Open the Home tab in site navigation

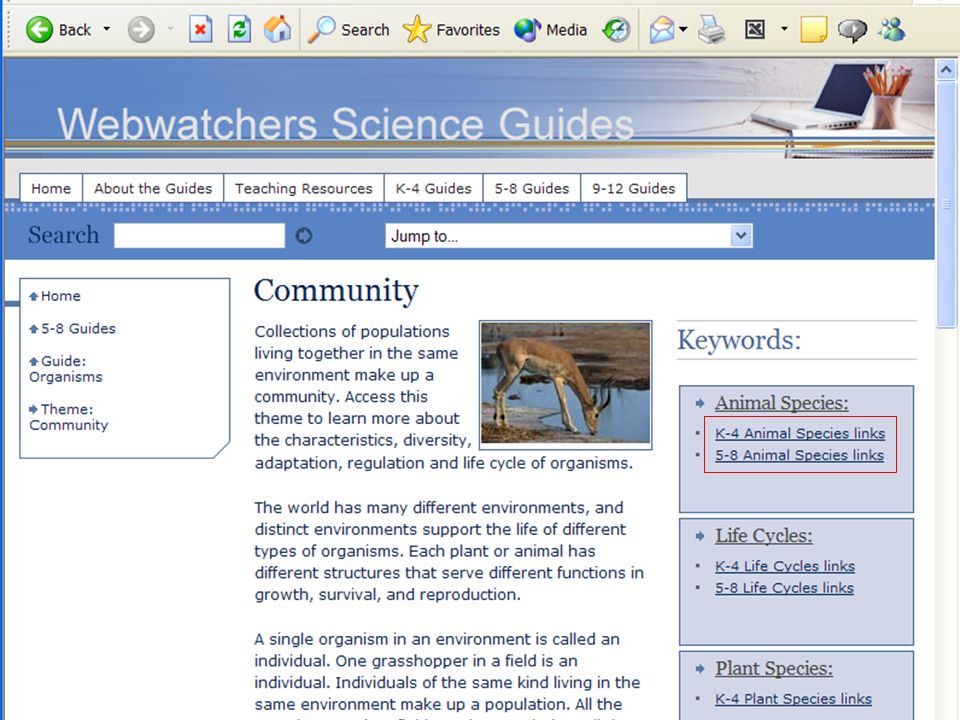pyautogui.click(x=51, y=188)
